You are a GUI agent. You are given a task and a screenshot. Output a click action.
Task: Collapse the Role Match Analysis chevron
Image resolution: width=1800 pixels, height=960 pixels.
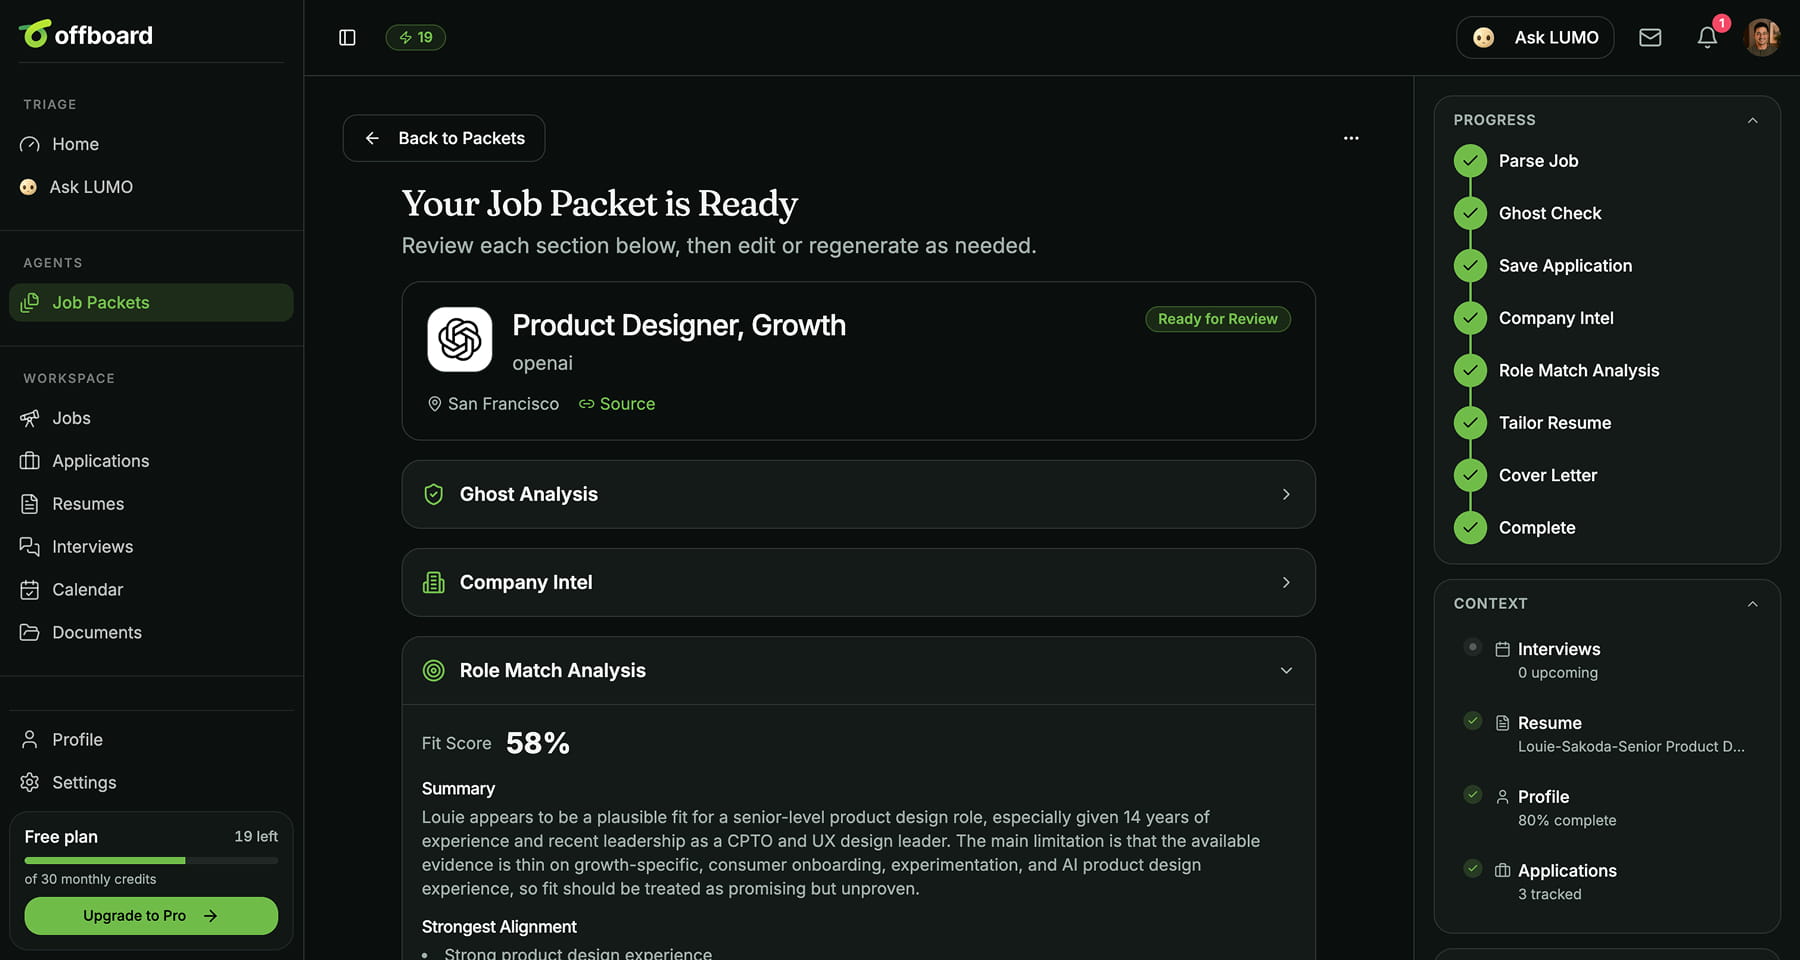tap(1286, 670)
